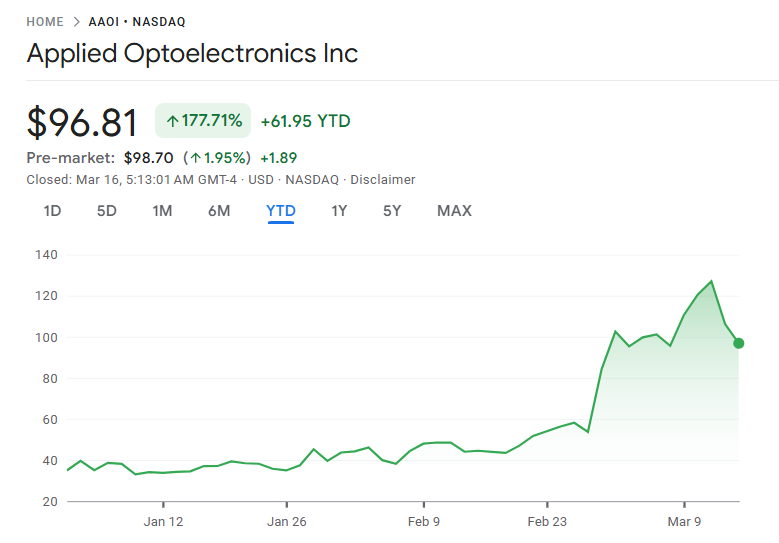Click the AAOI • NASDAQ breadcrumb
The image size is (779, 543).
point(137,22)
